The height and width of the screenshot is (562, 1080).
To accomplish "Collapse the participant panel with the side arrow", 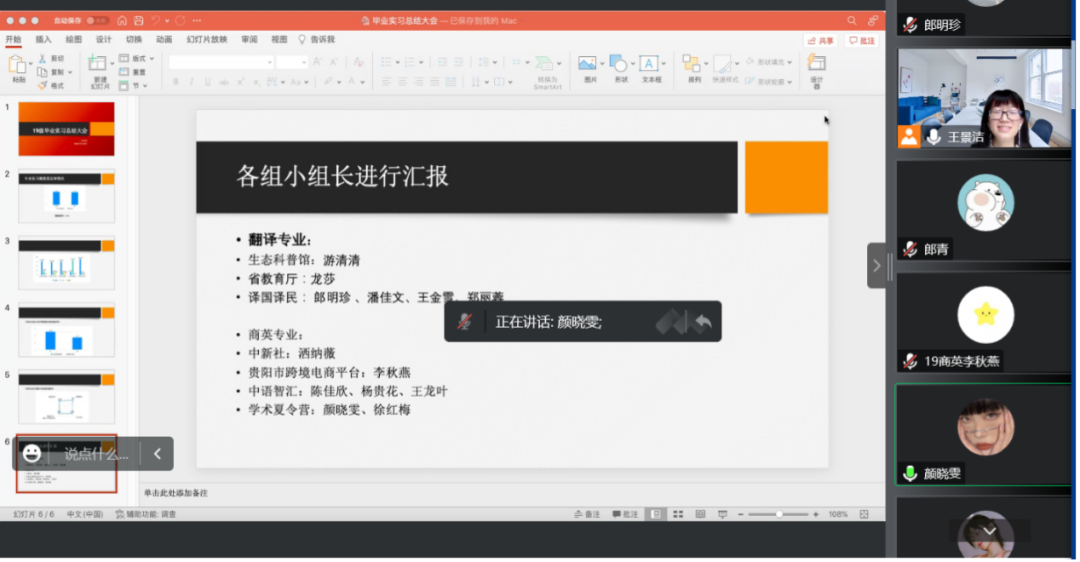I will 876,266.
